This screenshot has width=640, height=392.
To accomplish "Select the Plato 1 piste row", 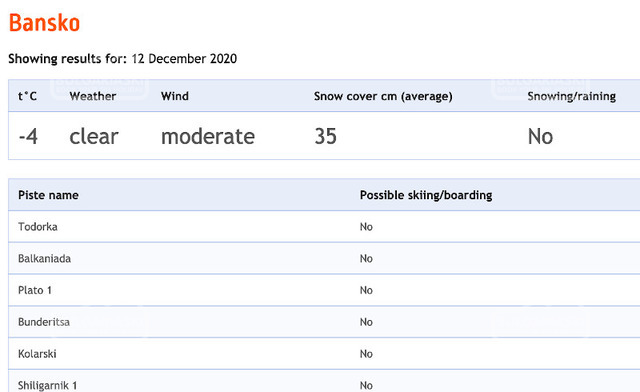I will click(324, 290).
